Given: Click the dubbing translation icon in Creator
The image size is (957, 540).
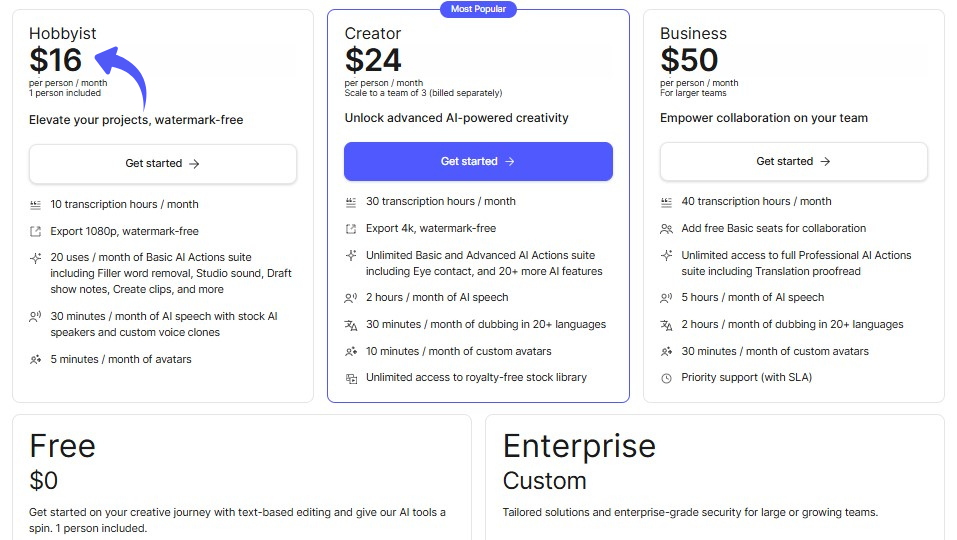Looking at the screenshot, I should (351, 325).
